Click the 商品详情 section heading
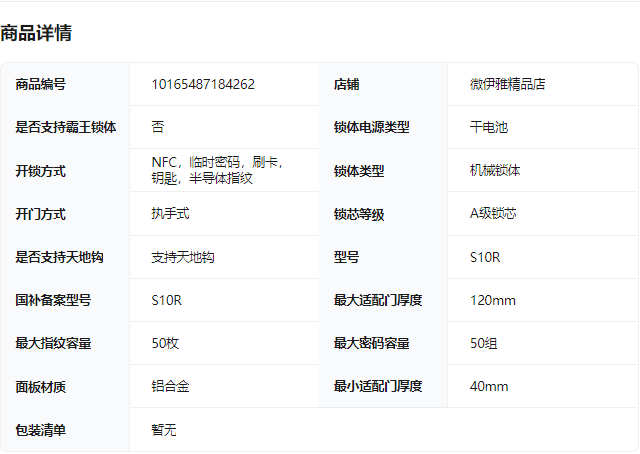The width and height of the screenshot is (640, 454). [x=36, y=33]
